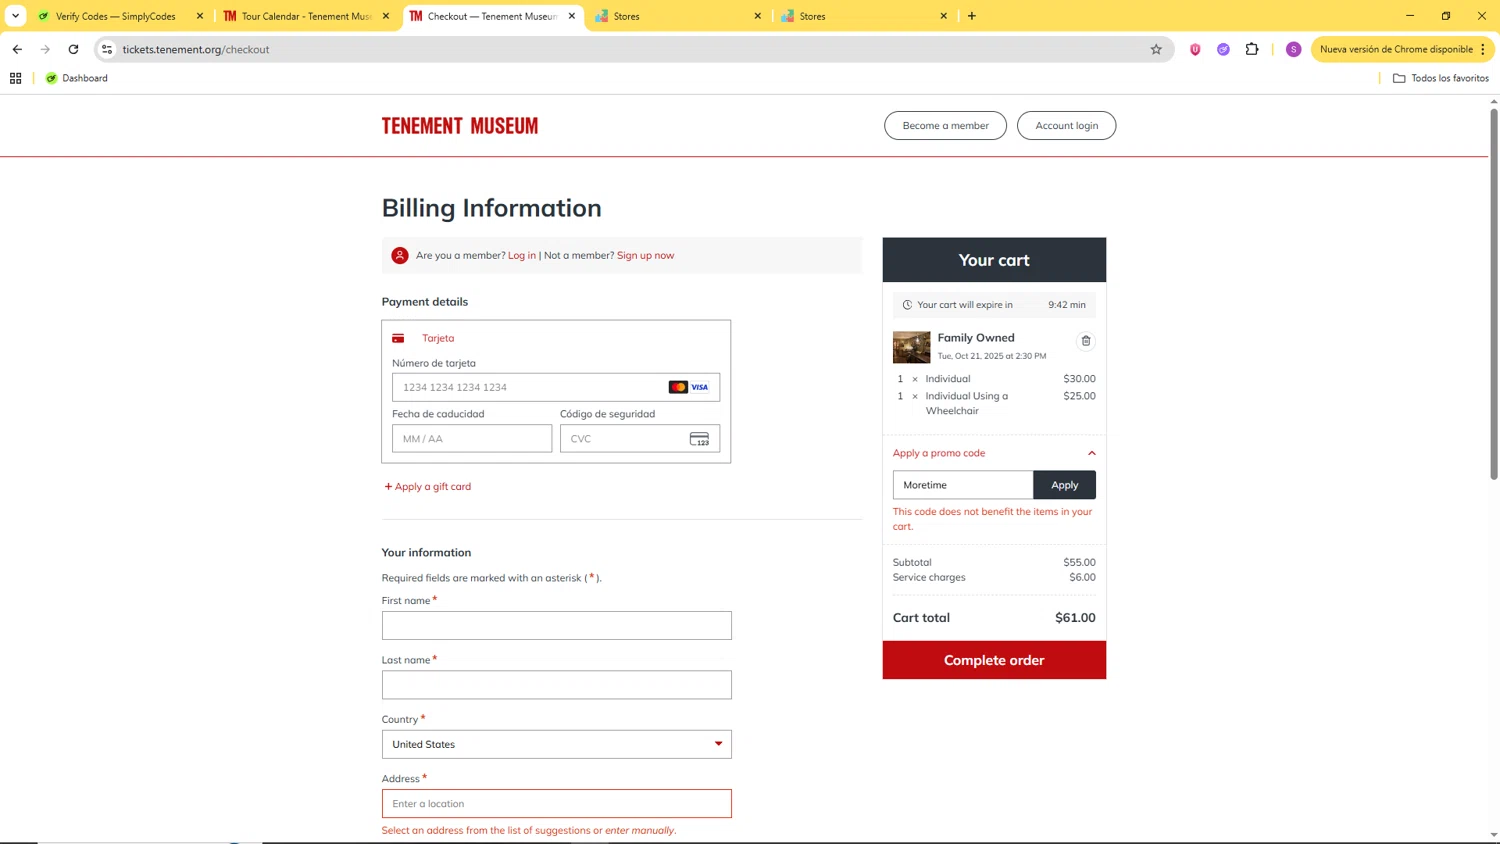Screen dimensions: 1500x844
Task: Click Complete order button
Action: 994,660
